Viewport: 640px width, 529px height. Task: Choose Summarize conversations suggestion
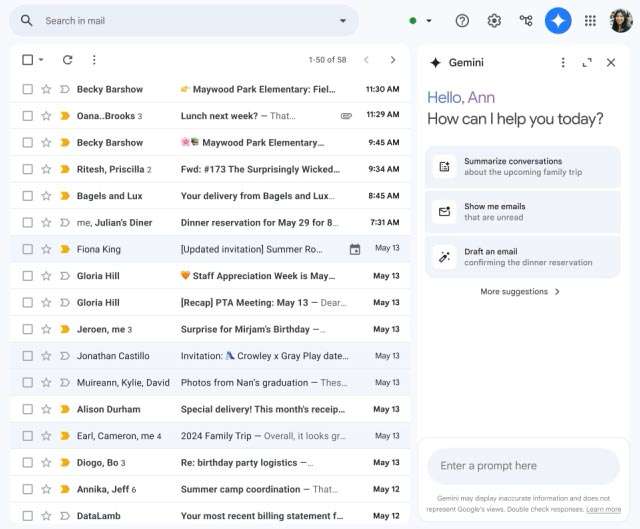click(523, 166)
